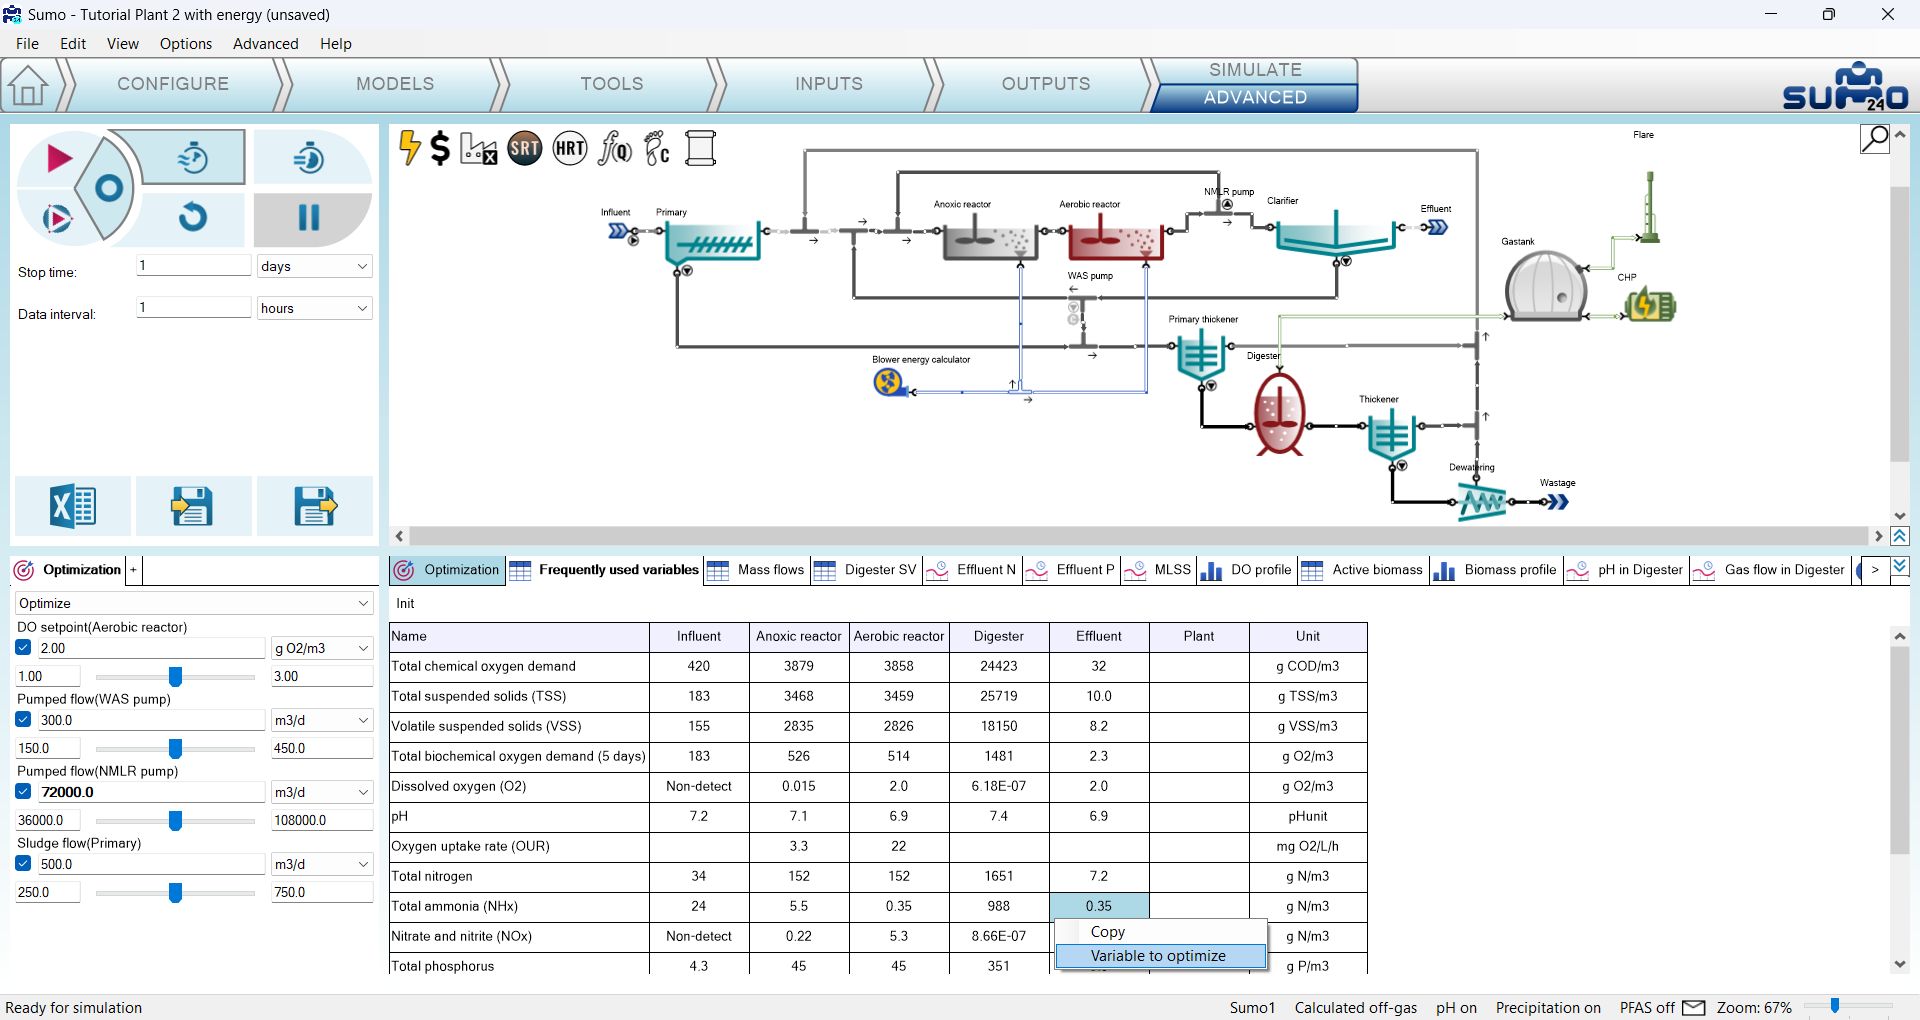
Task: Open the Sludge flow m3/d unit dropdown
Action: click(322, 864)
